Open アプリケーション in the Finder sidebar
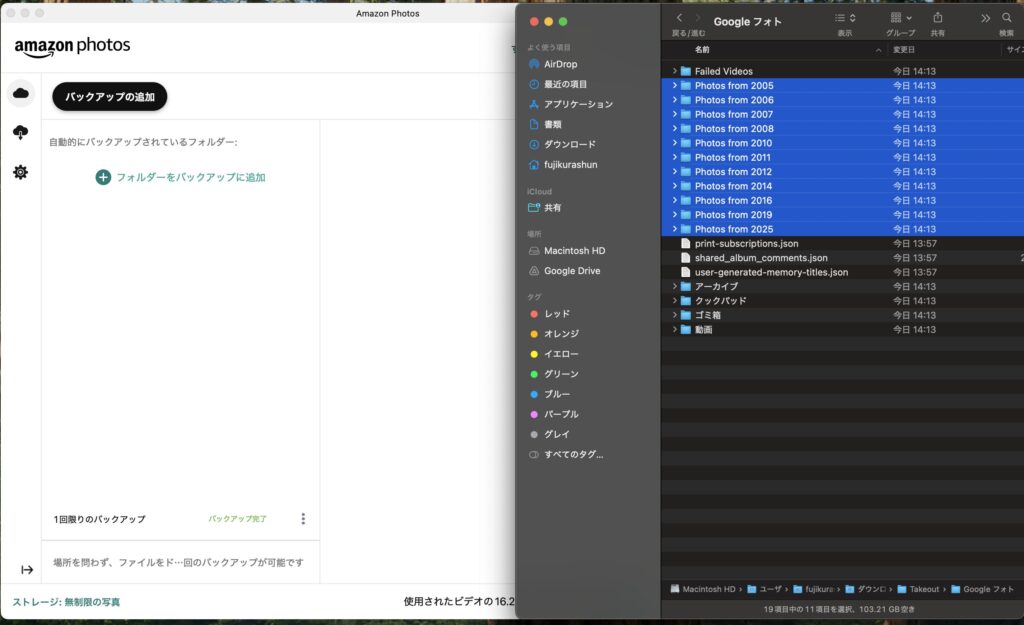The height and width of the screenshot is (625, 1024). coord(579,104)
